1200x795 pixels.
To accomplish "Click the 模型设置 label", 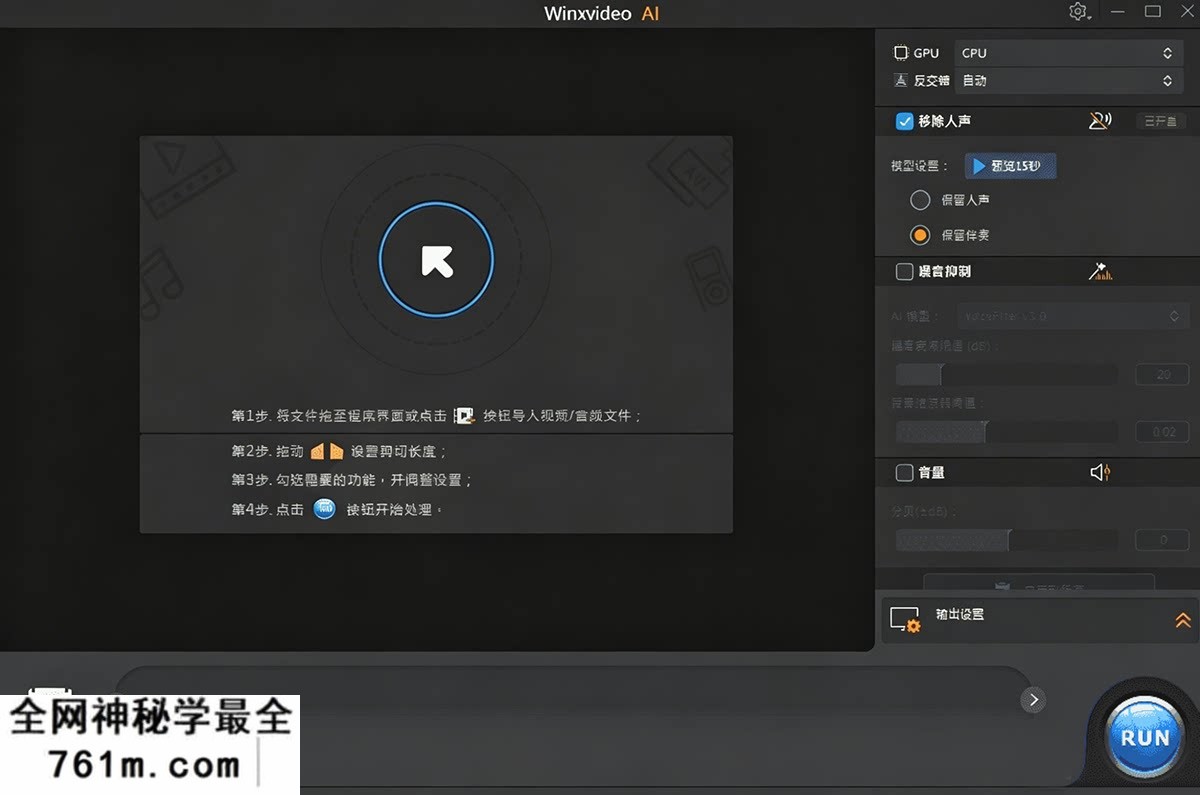I will click(919, 166).
